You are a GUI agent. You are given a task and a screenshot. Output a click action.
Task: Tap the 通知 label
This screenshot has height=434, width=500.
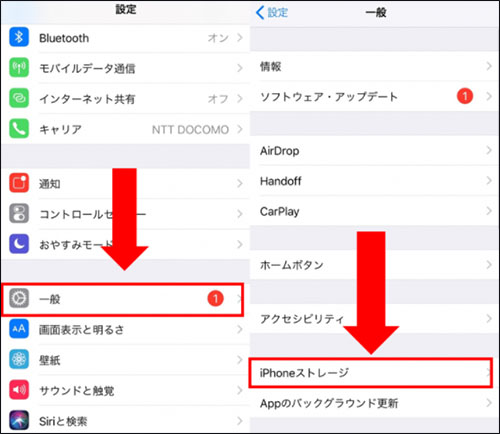click(50, 184)
